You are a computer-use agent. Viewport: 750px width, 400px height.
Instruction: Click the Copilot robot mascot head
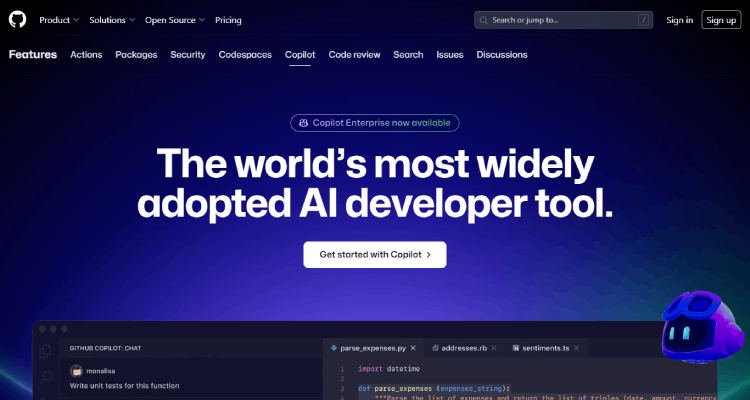(705, 325)
